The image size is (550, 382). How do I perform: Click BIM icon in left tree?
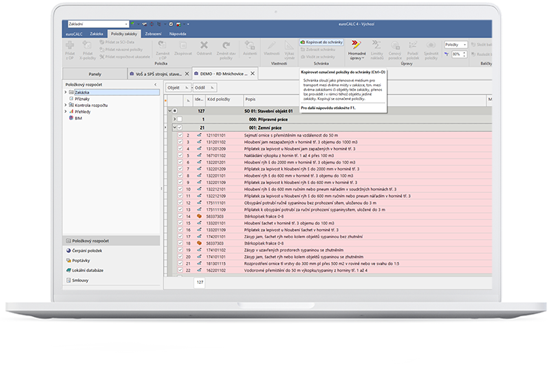pos(71,118)
